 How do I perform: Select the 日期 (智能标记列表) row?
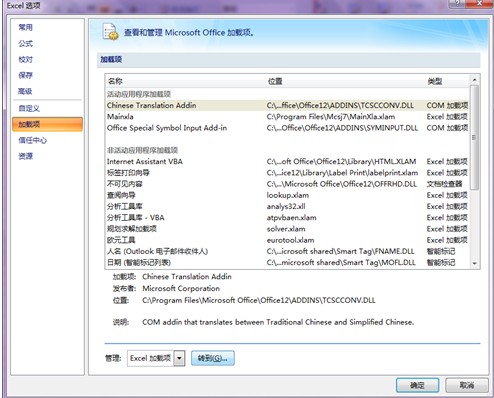[x=287, y=262]
